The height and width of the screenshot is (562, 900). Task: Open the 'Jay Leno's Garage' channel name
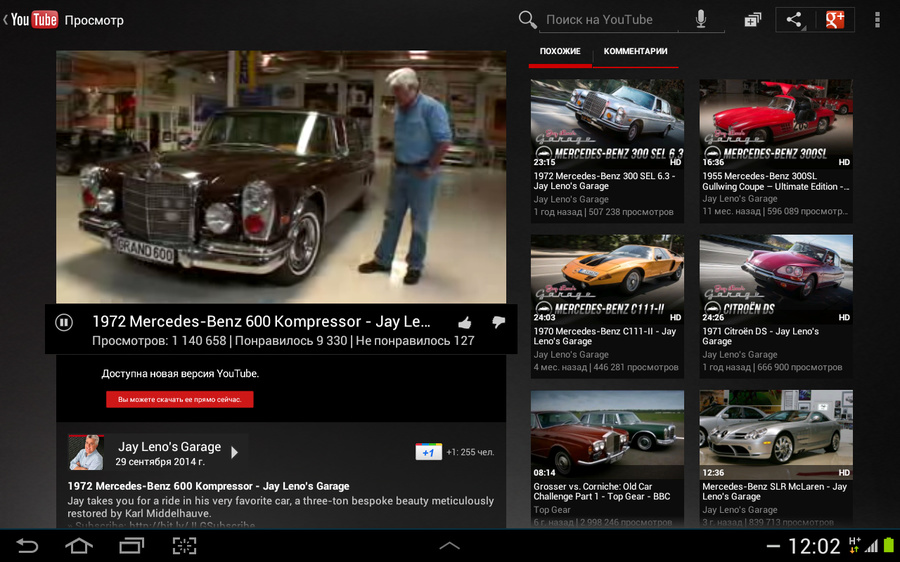169,447
